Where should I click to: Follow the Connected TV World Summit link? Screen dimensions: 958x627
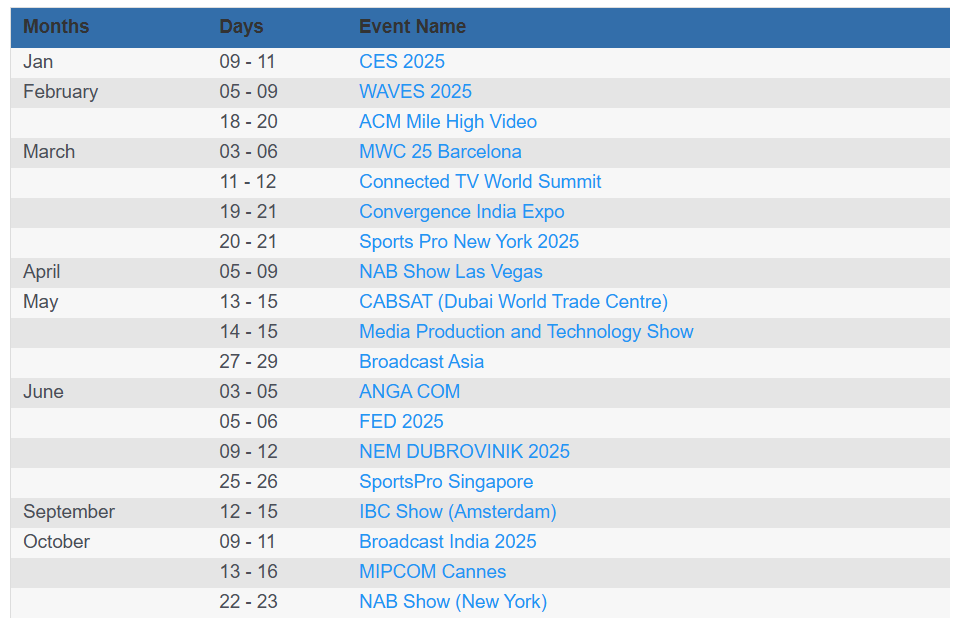[480, 182]
